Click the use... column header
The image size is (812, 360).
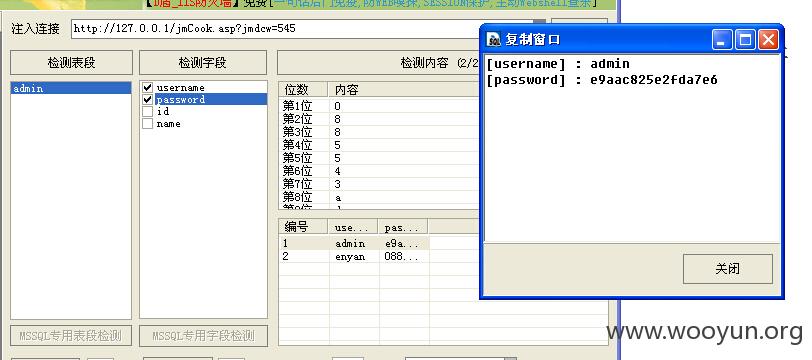coord(354,226)
